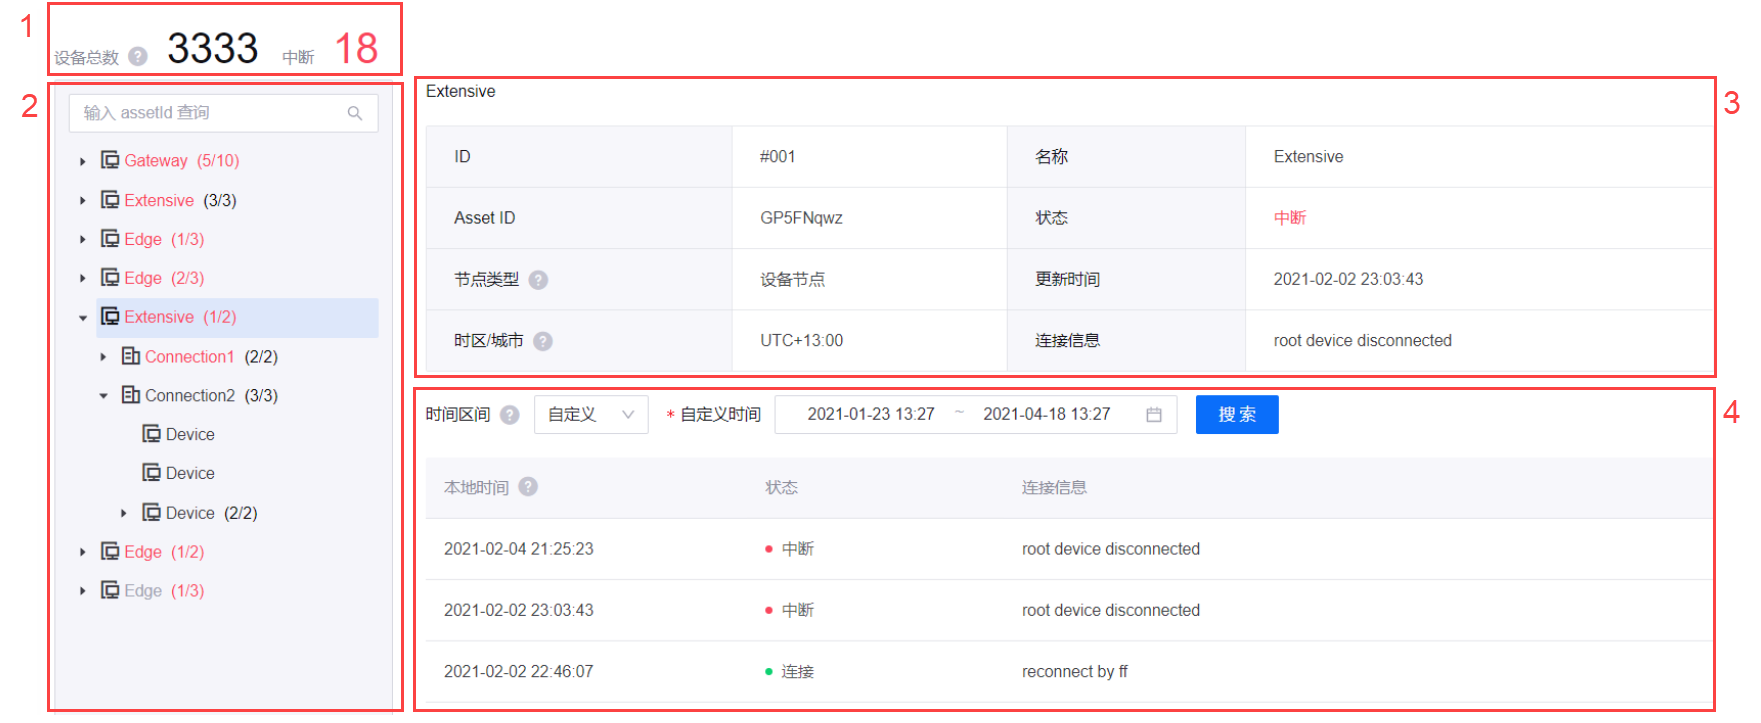Click the Device (2/2) node icon
The height and width of the screenshot is (723, 1761).
[x=152, y=513]
